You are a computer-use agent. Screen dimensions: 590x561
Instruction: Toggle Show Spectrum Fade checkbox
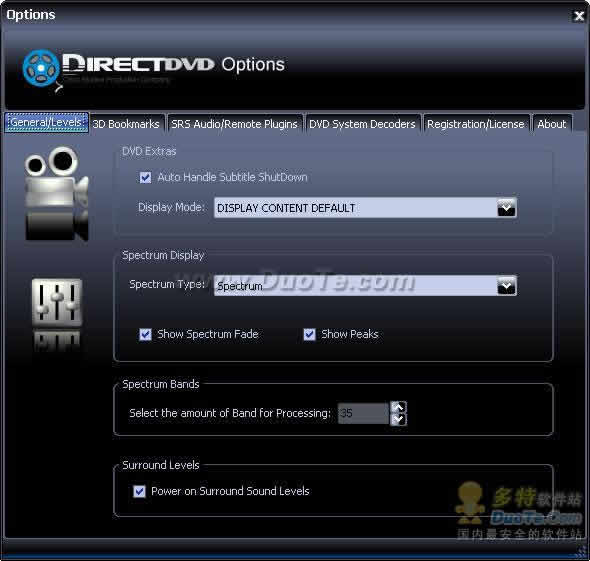(145, 334)
